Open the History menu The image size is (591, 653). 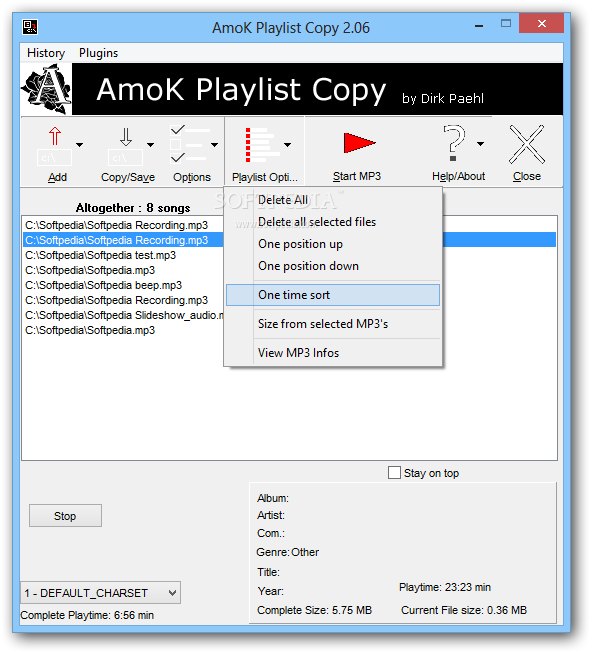click(46, 53)
